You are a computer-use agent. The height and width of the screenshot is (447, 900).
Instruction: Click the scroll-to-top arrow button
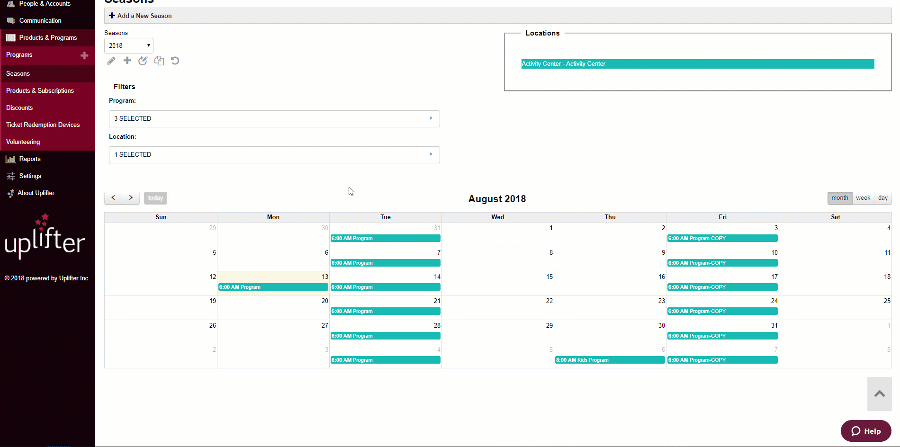coord(879,394)
